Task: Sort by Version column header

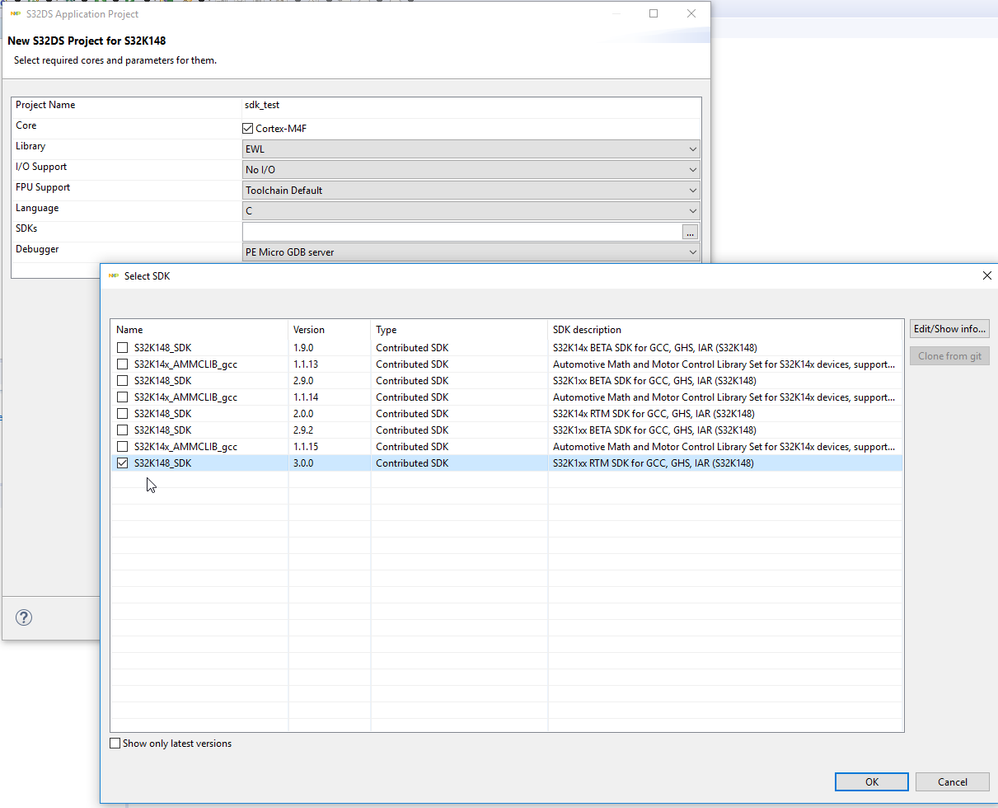Action: 330,330
